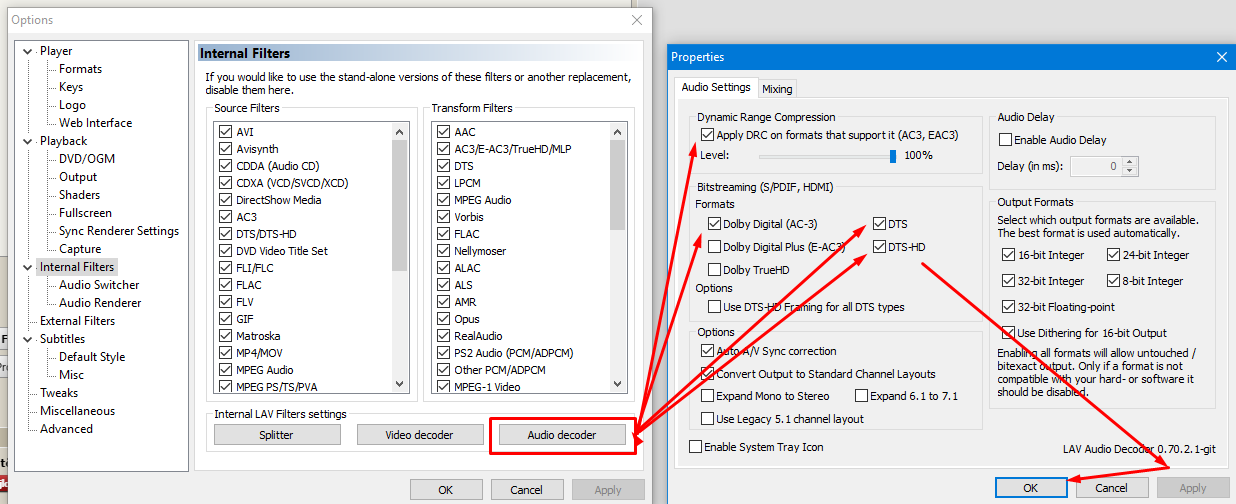
Task: Enable Use Legacy 5.1 channel layout
Action: 708,419
